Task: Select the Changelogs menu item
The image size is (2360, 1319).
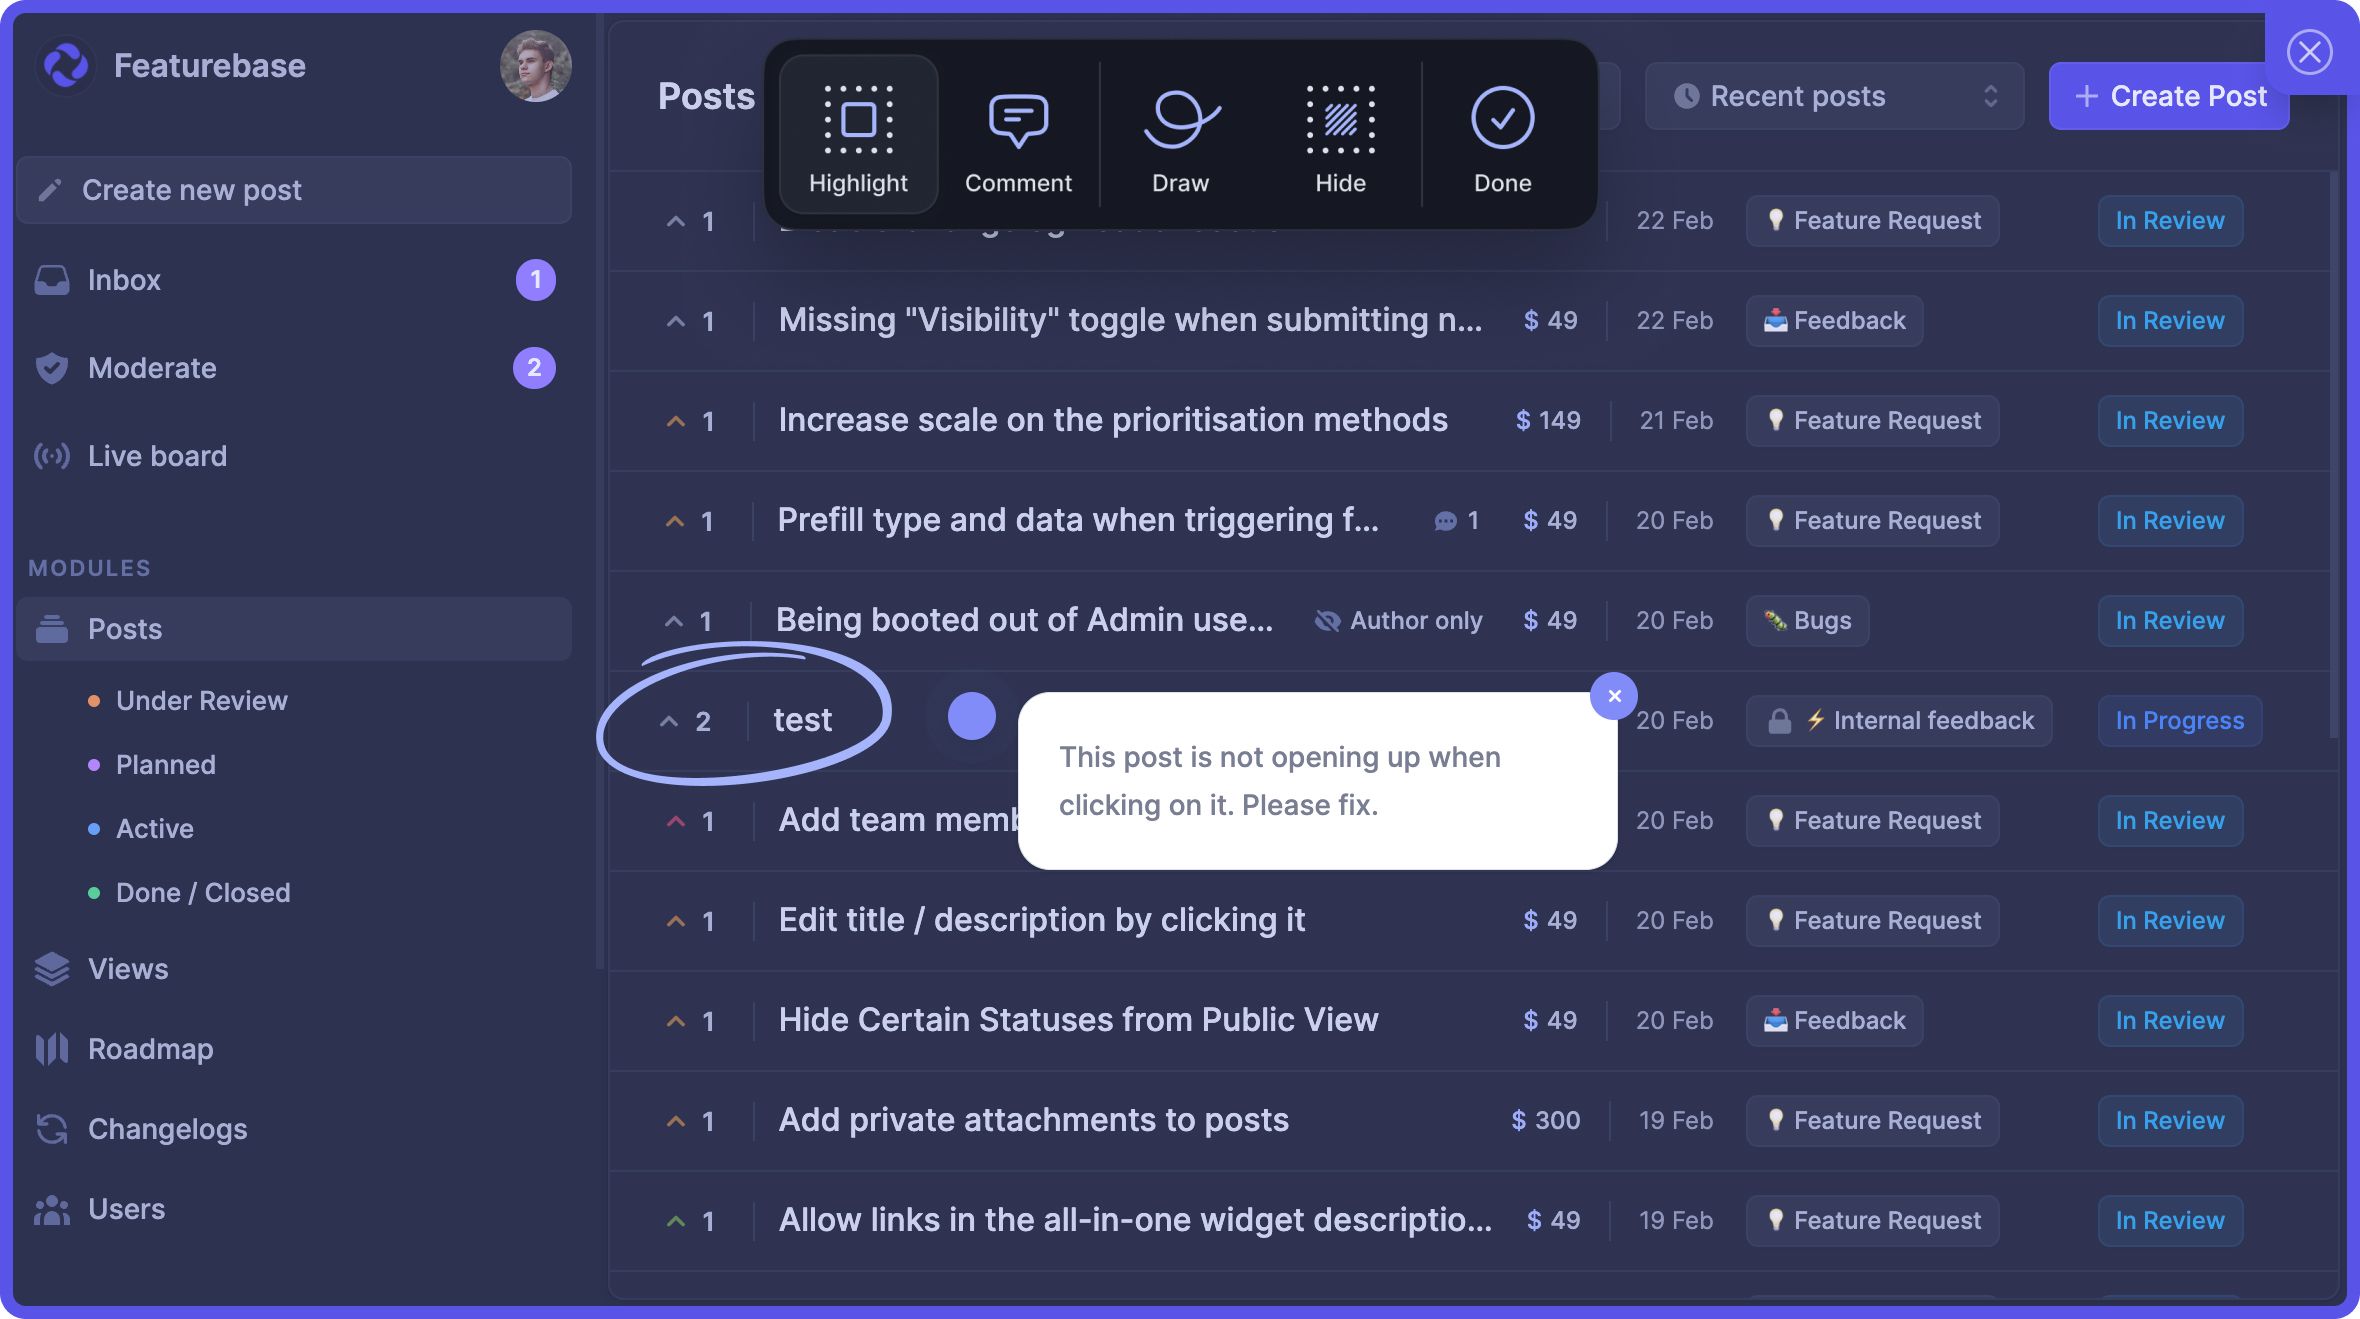Action: (x=167, y=1128)
